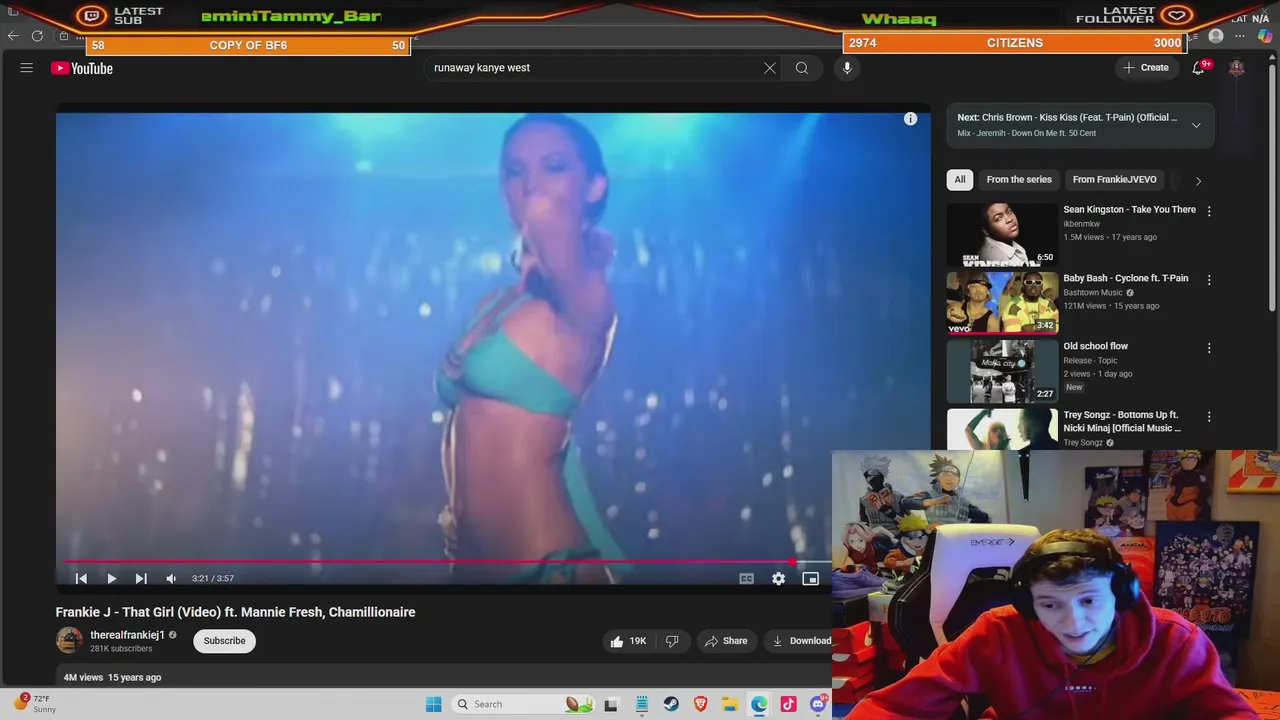Skip to the next video
1280x720 pixels.
[x=141, y=578]
